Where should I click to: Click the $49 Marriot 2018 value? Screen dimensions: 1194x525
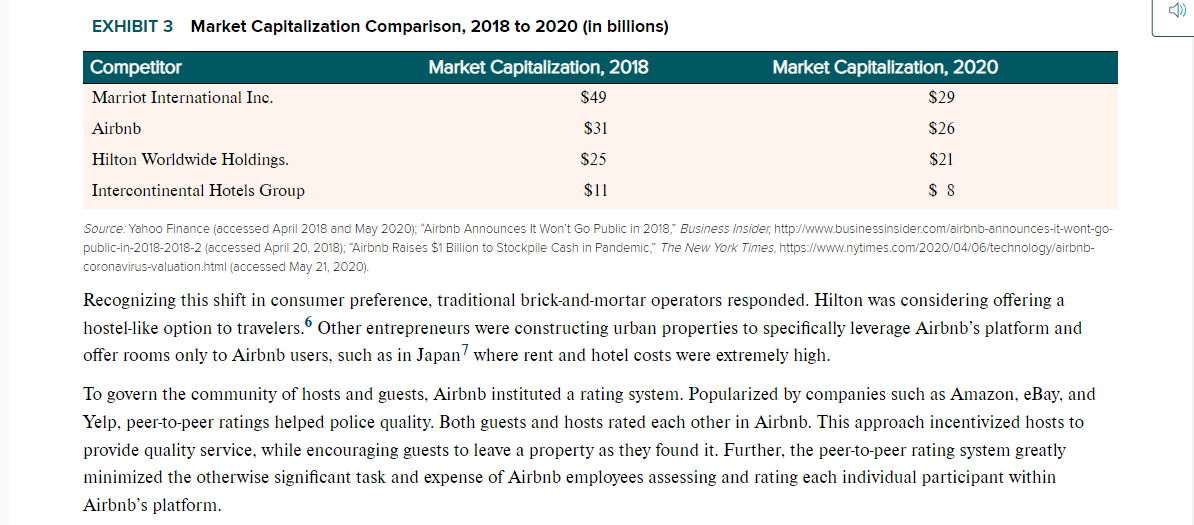pyautogui.click(x=593, y=98)
